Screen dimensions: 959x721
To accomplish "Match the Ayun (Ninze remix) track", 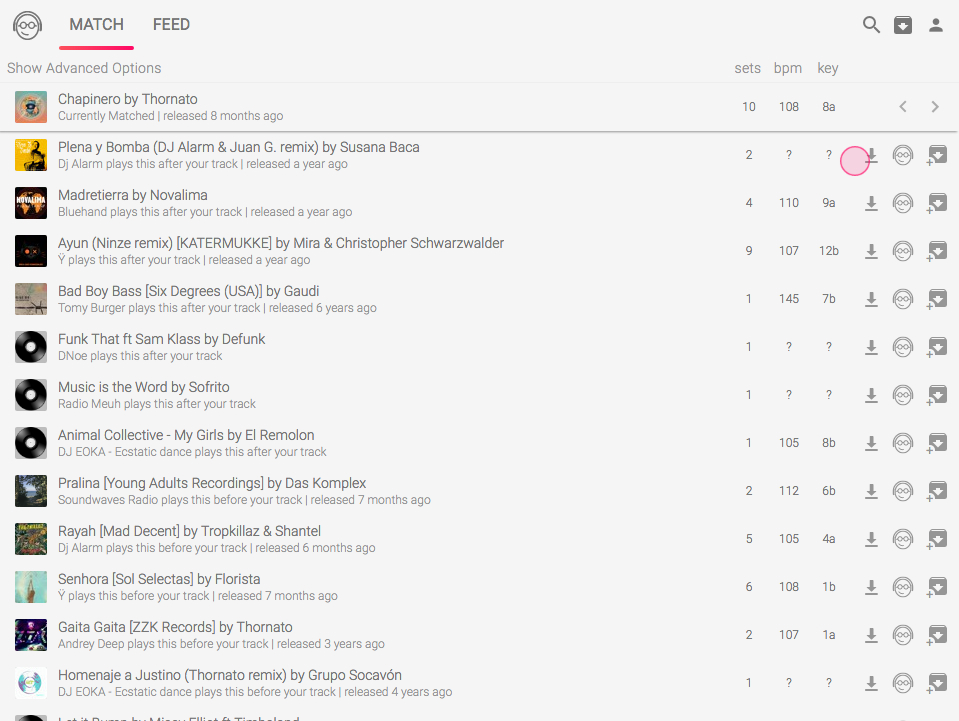I will point(903,251).
